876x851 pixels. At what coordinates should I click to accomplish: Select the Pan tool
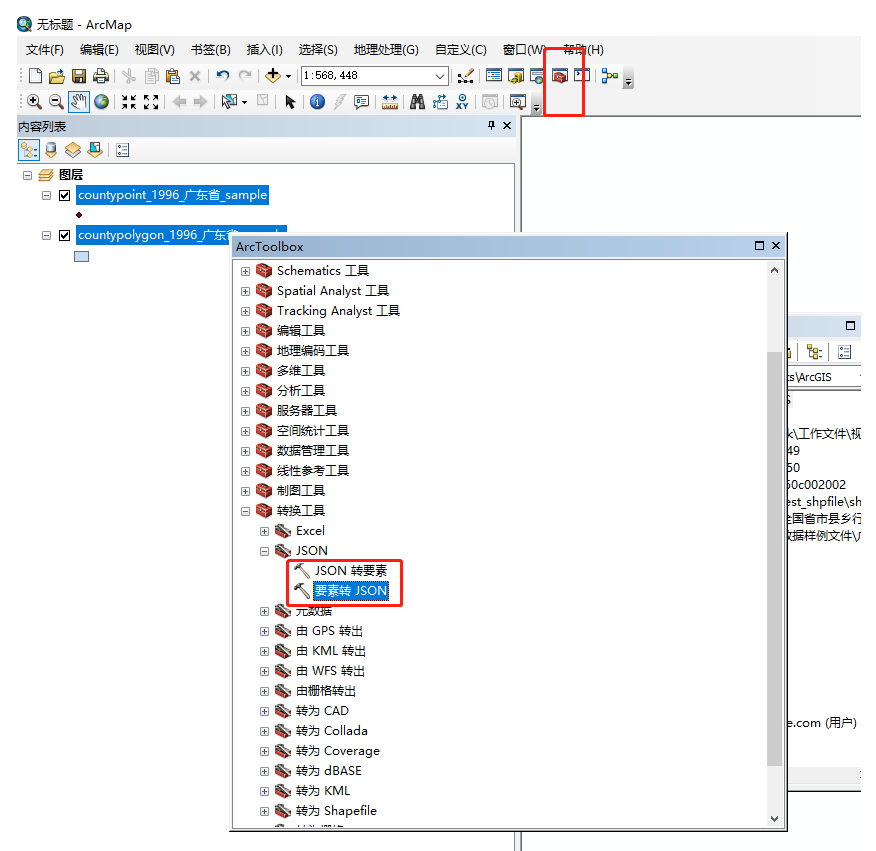pyautogui.click(x=78, y=101)
